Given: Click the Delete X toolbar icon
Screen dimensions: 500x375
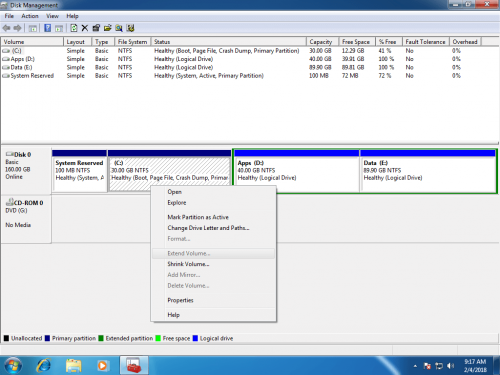Looking at the screenshot, I should coord(85,28).
